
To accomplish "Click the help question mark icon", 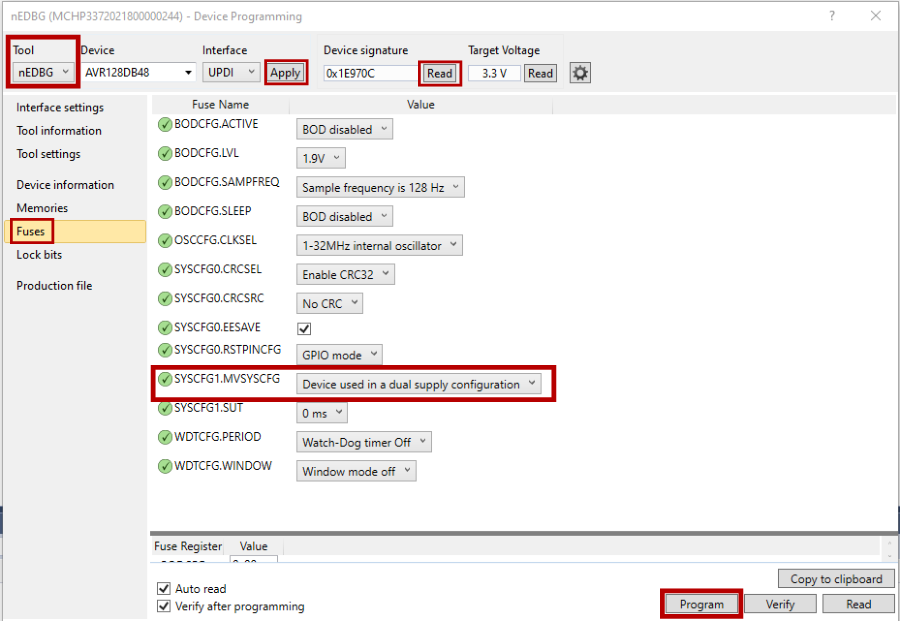I will click(x=833, y=16).
